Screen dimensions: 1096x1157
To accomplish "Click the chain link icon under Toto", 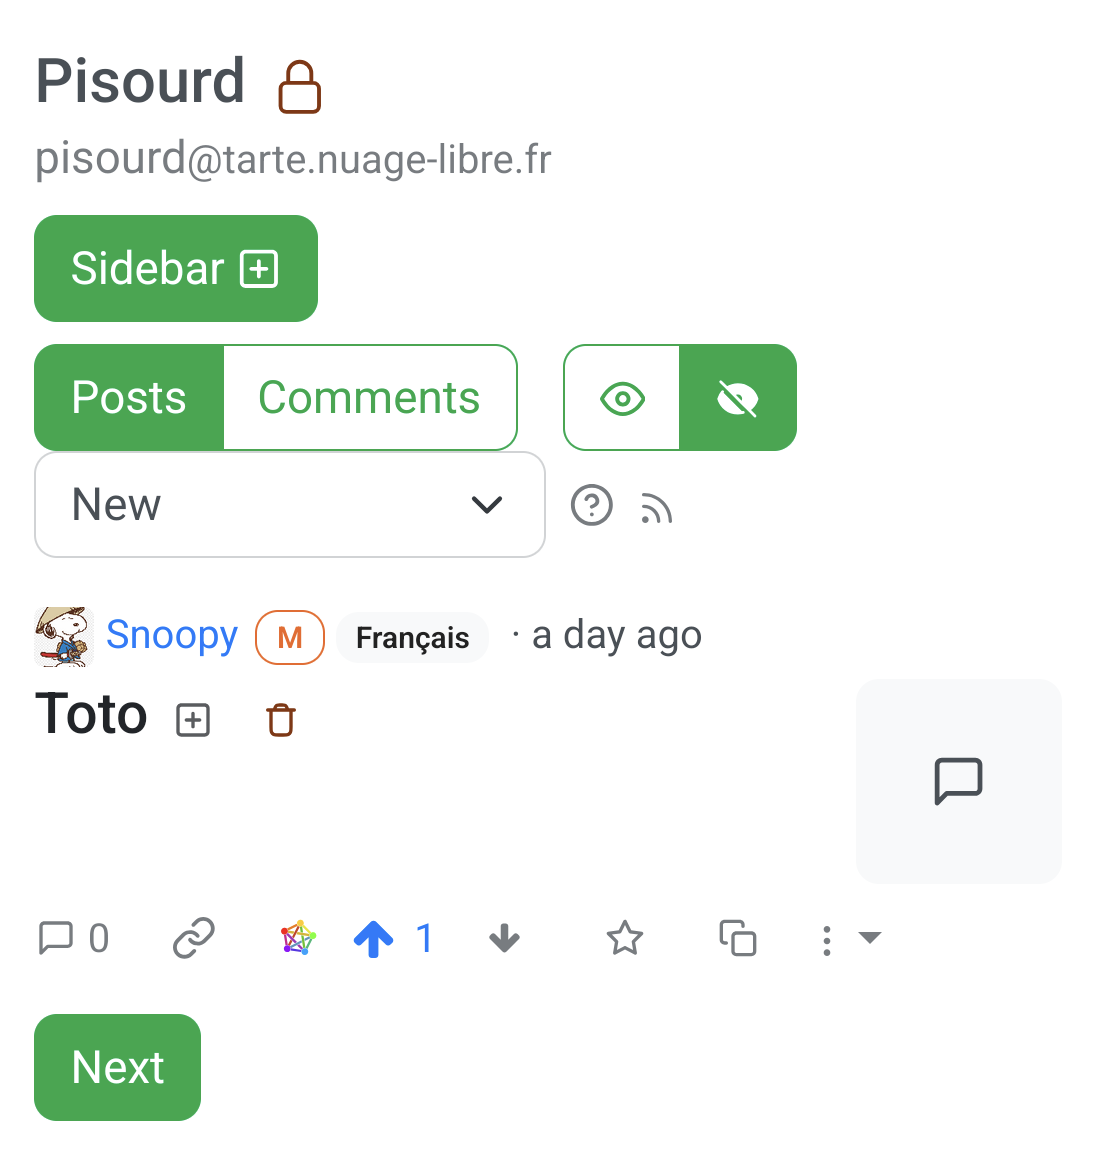I will [x=194, y=939].
